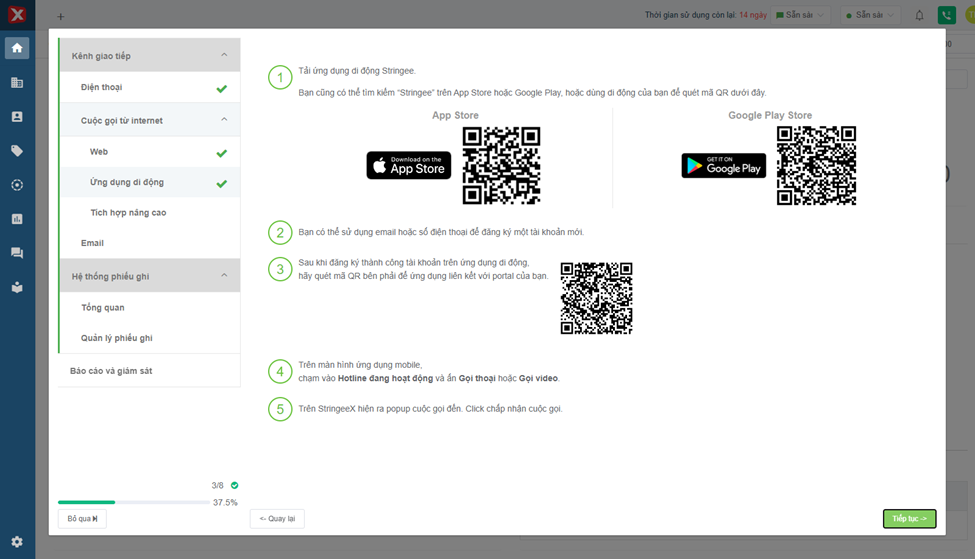Click the notification bell icon
The image size is (975, 559).
919,15
